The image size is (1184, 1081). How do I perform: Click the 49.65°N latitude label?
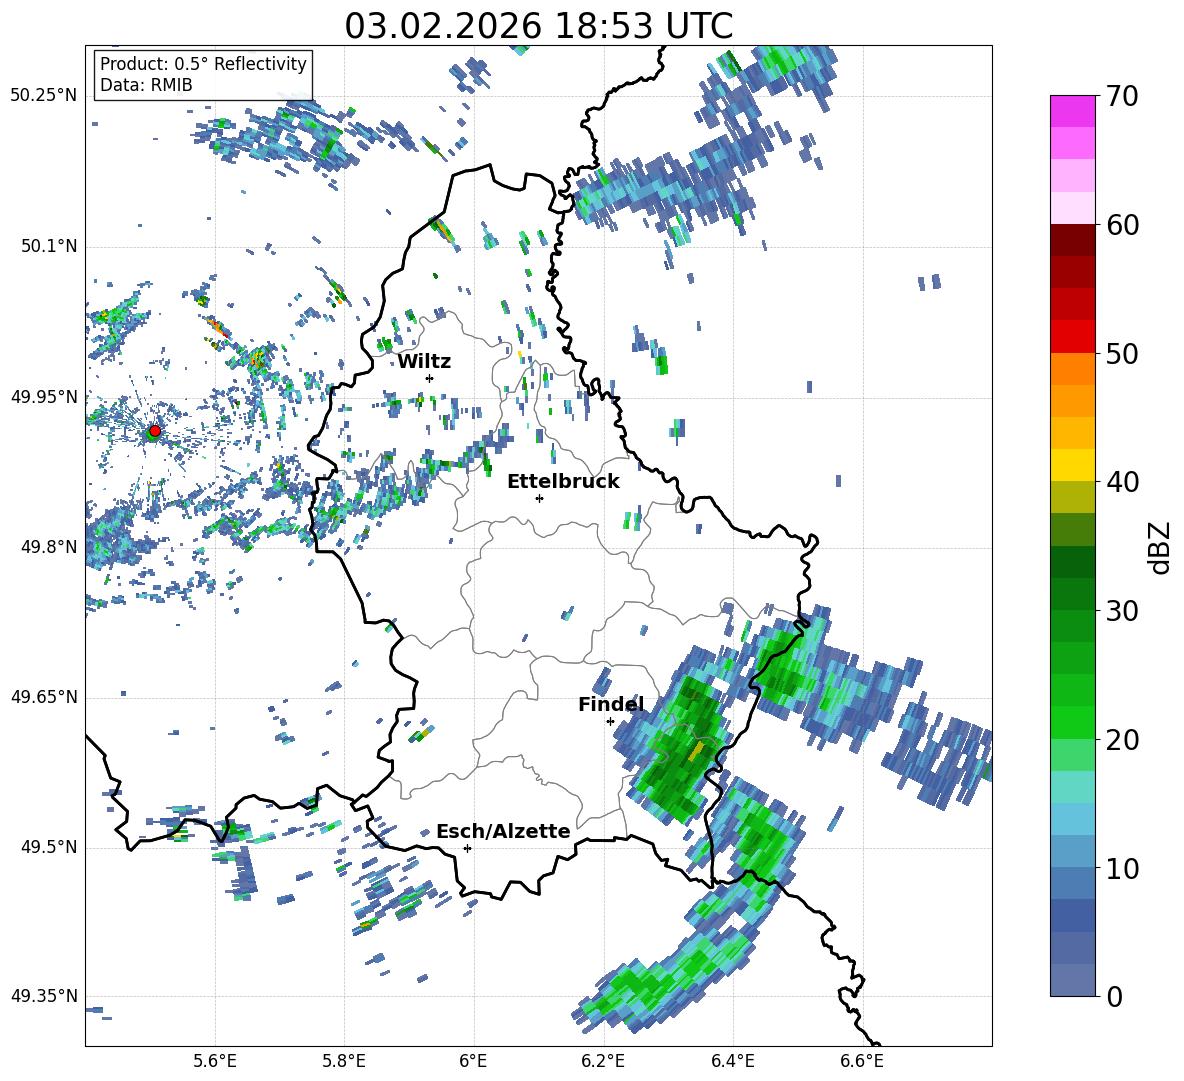[44, 697]
